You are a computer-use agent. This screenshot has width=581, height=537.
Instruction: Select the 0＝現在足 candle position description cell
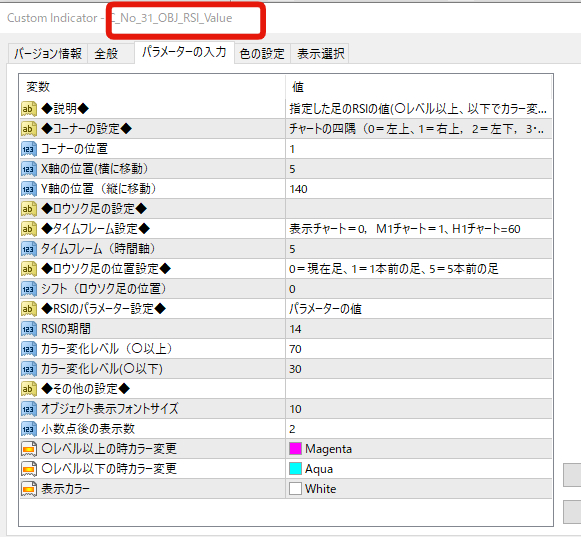pos(419,269)
